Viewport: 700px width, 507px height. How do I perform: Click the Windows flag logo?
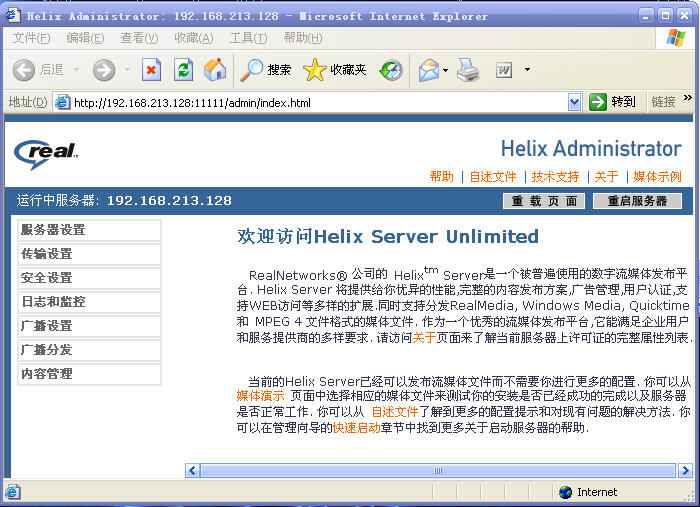click(x=675, y=38)
